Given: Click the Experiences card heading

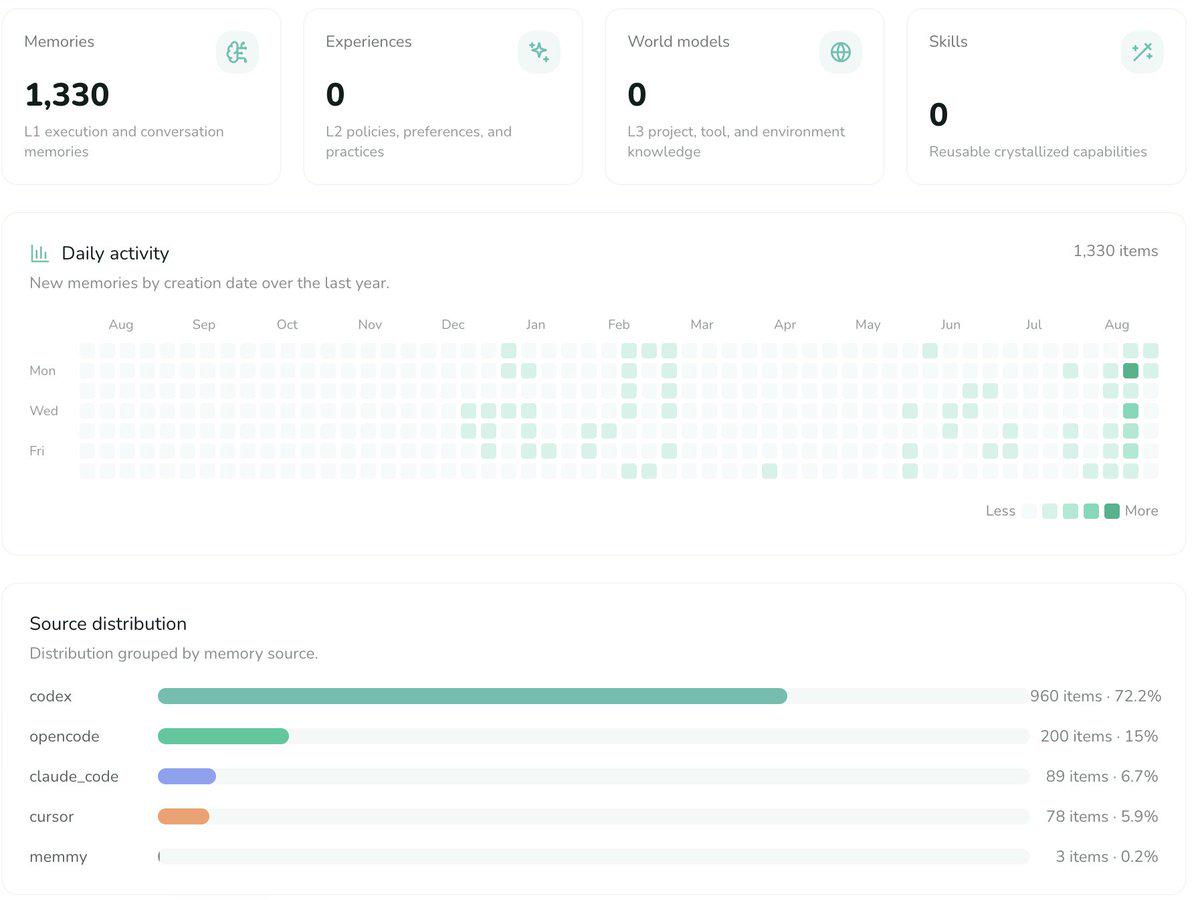Looking at the screenshot, I should coord(369,42).
